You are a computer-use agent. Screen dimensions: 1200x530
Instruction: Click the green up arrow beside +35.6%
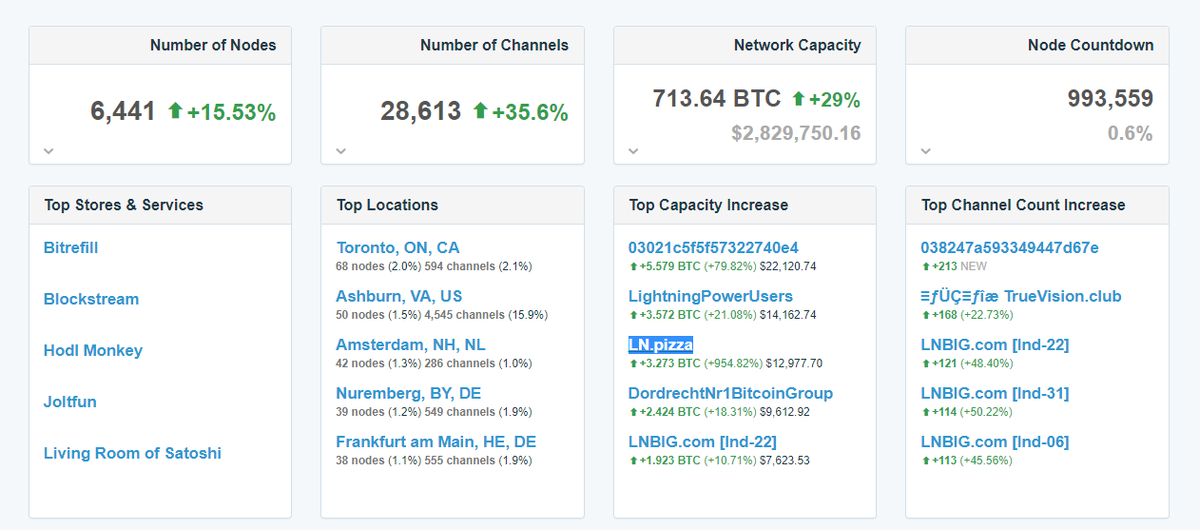point(481,111)
